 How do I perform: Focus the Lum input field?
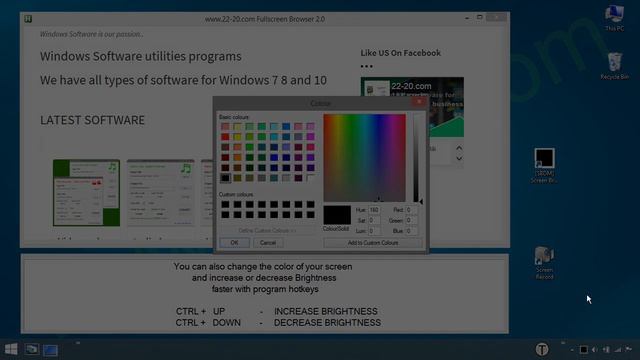[x=374, y=231]
